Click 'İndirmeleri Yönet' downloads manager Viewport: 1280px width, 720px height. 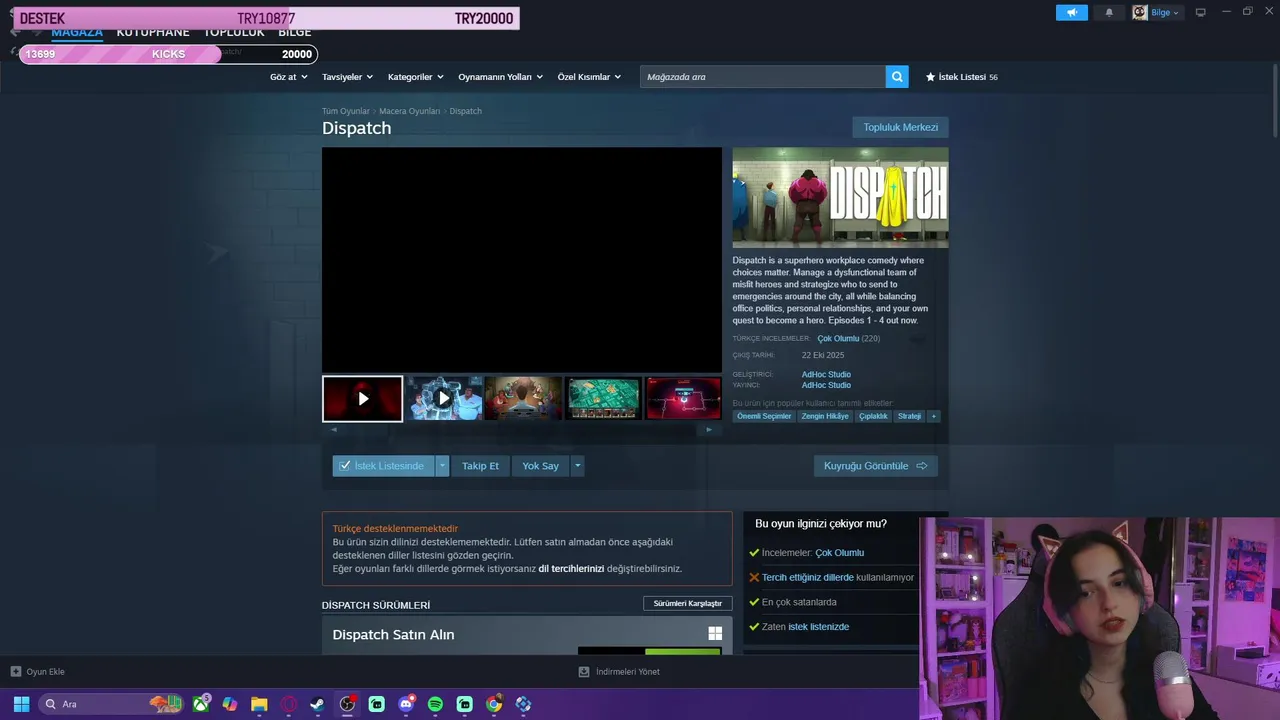click(x=619, y=672)
